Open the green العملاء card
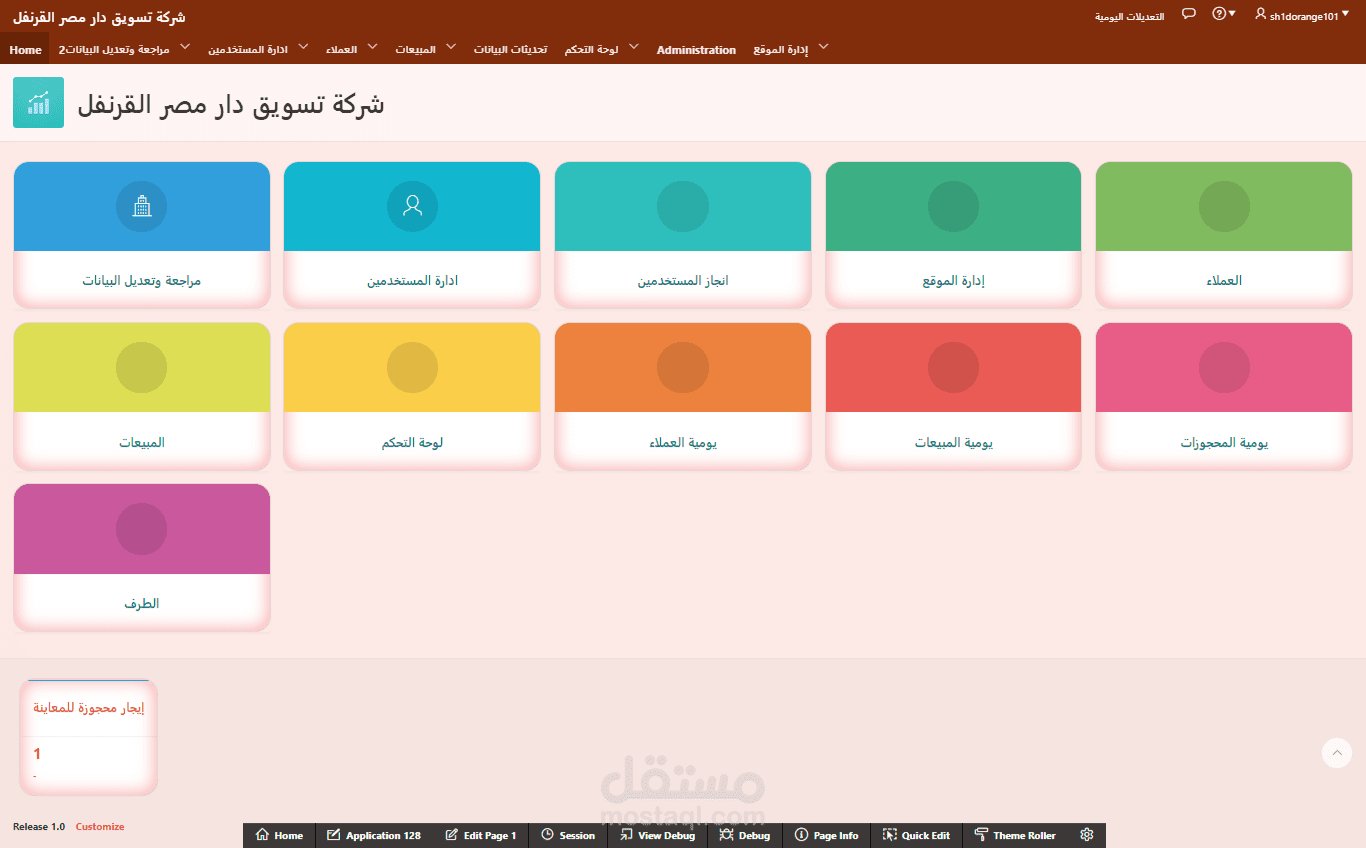 point(1224,235)
